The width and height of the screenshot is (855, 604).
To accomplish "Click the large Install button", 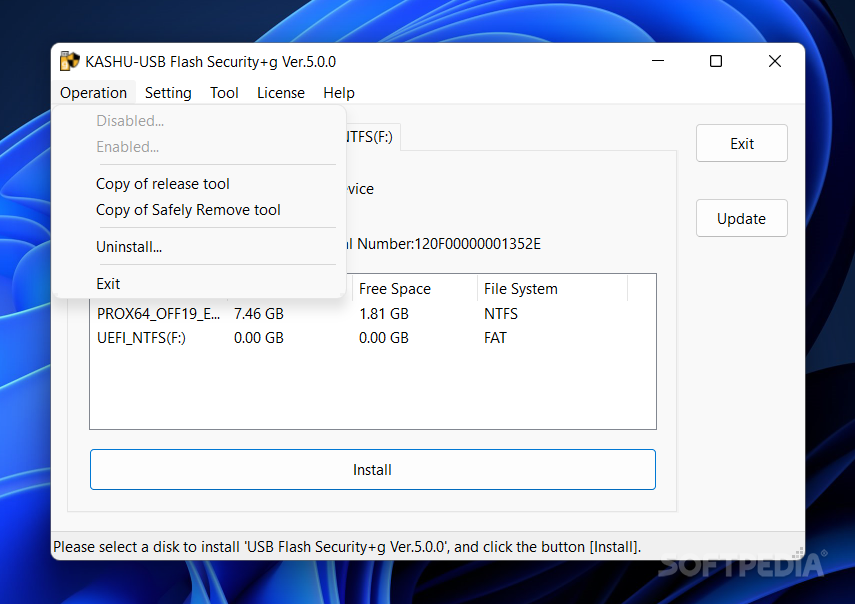I will click(x=372, y=469).
